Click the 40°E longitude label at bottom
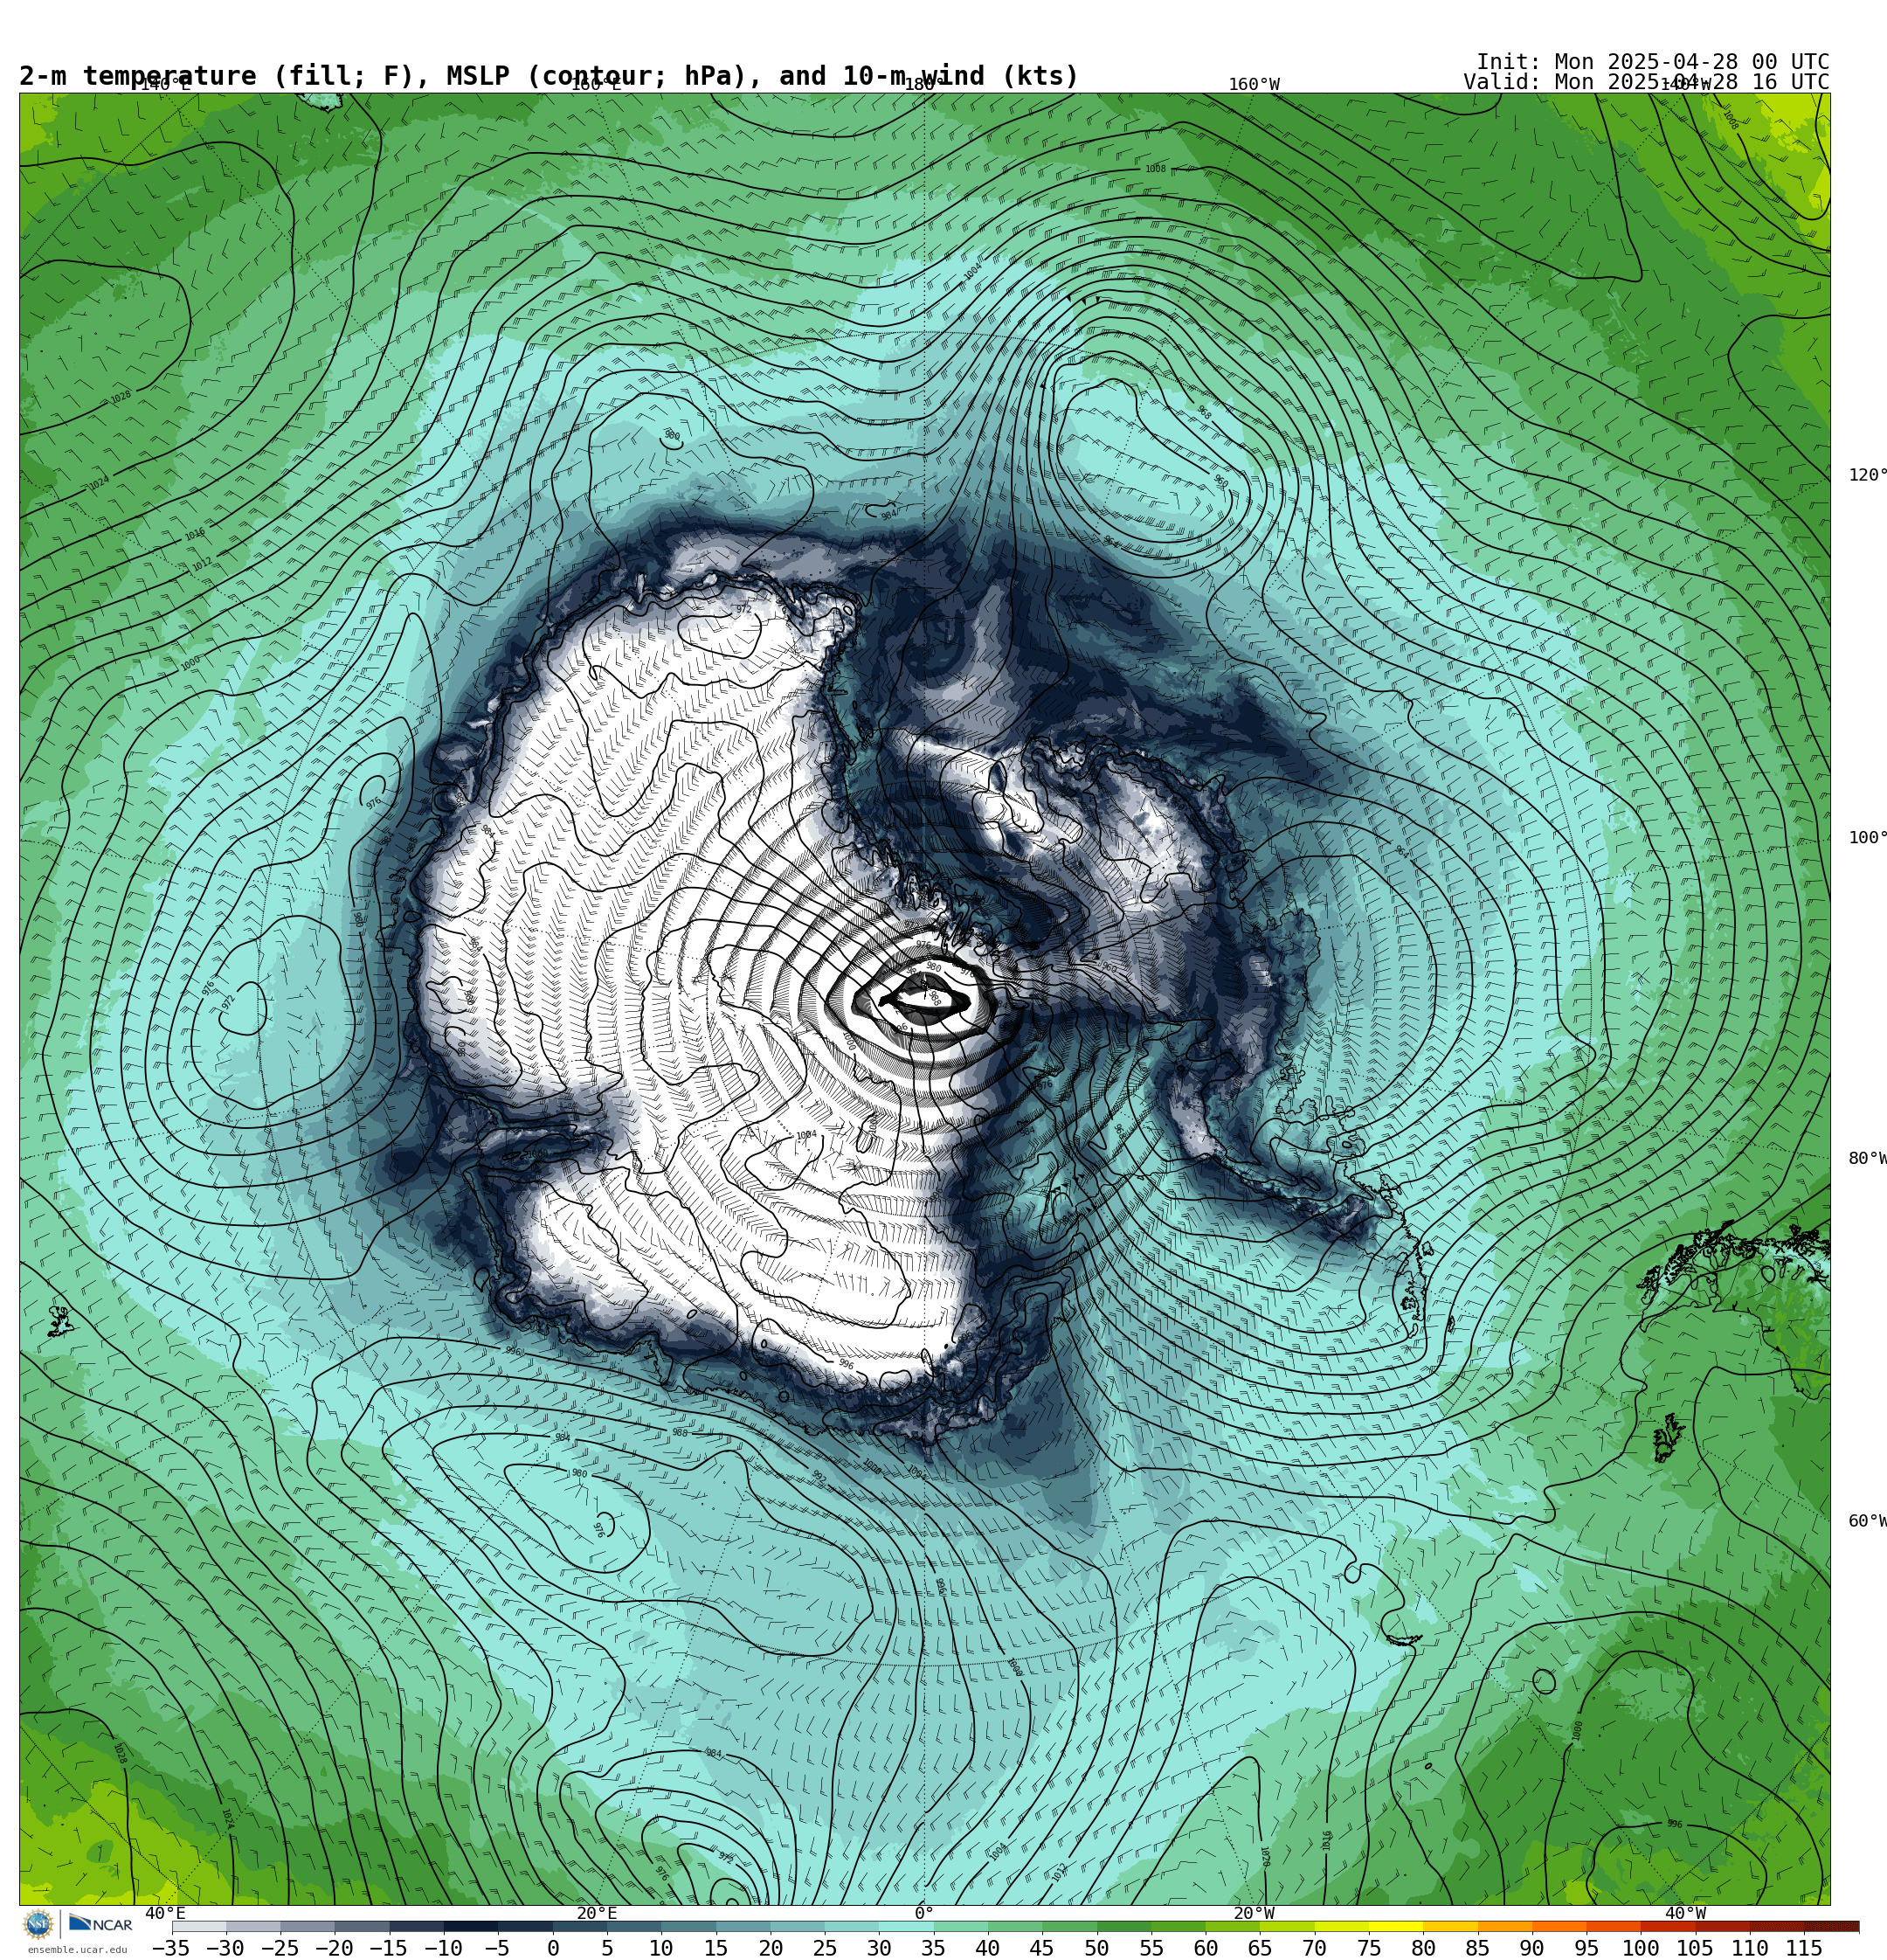The width and height of the screenshot is (1887, 1960). pyautogui.click(x=165, y=1913)
